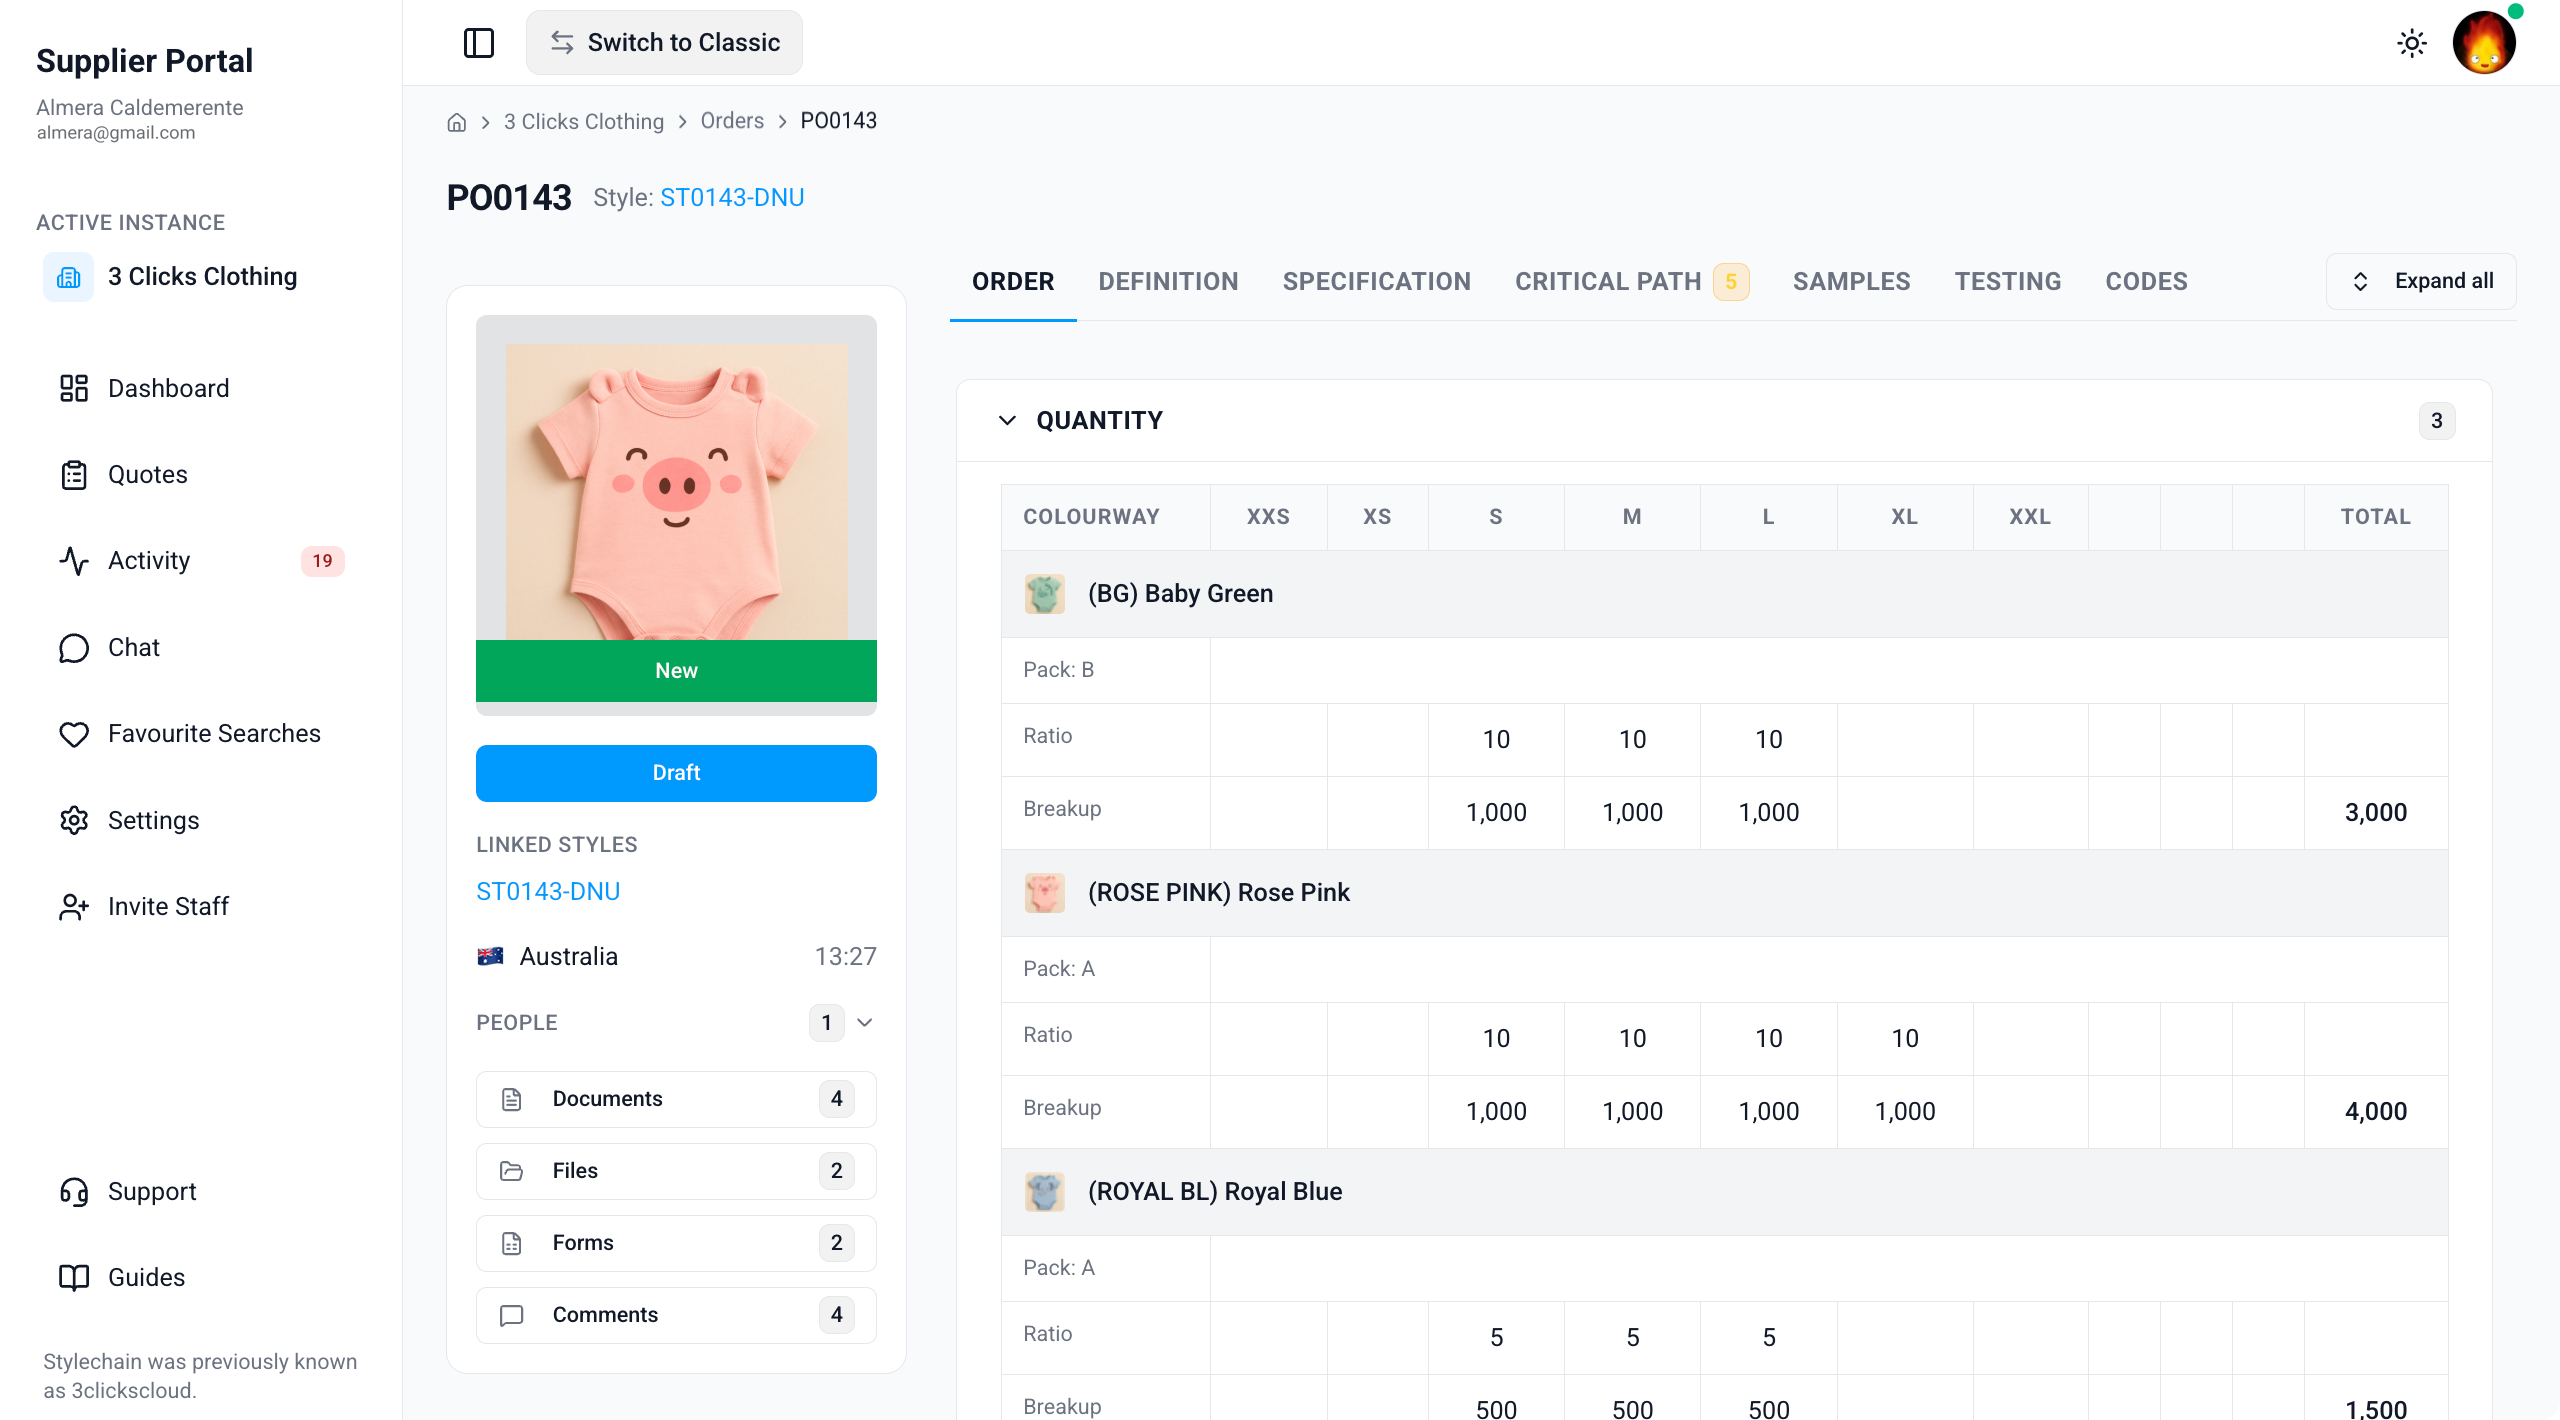Click Switch to Classic button
2560x1420 pixels.
click(x=664, y=43)
